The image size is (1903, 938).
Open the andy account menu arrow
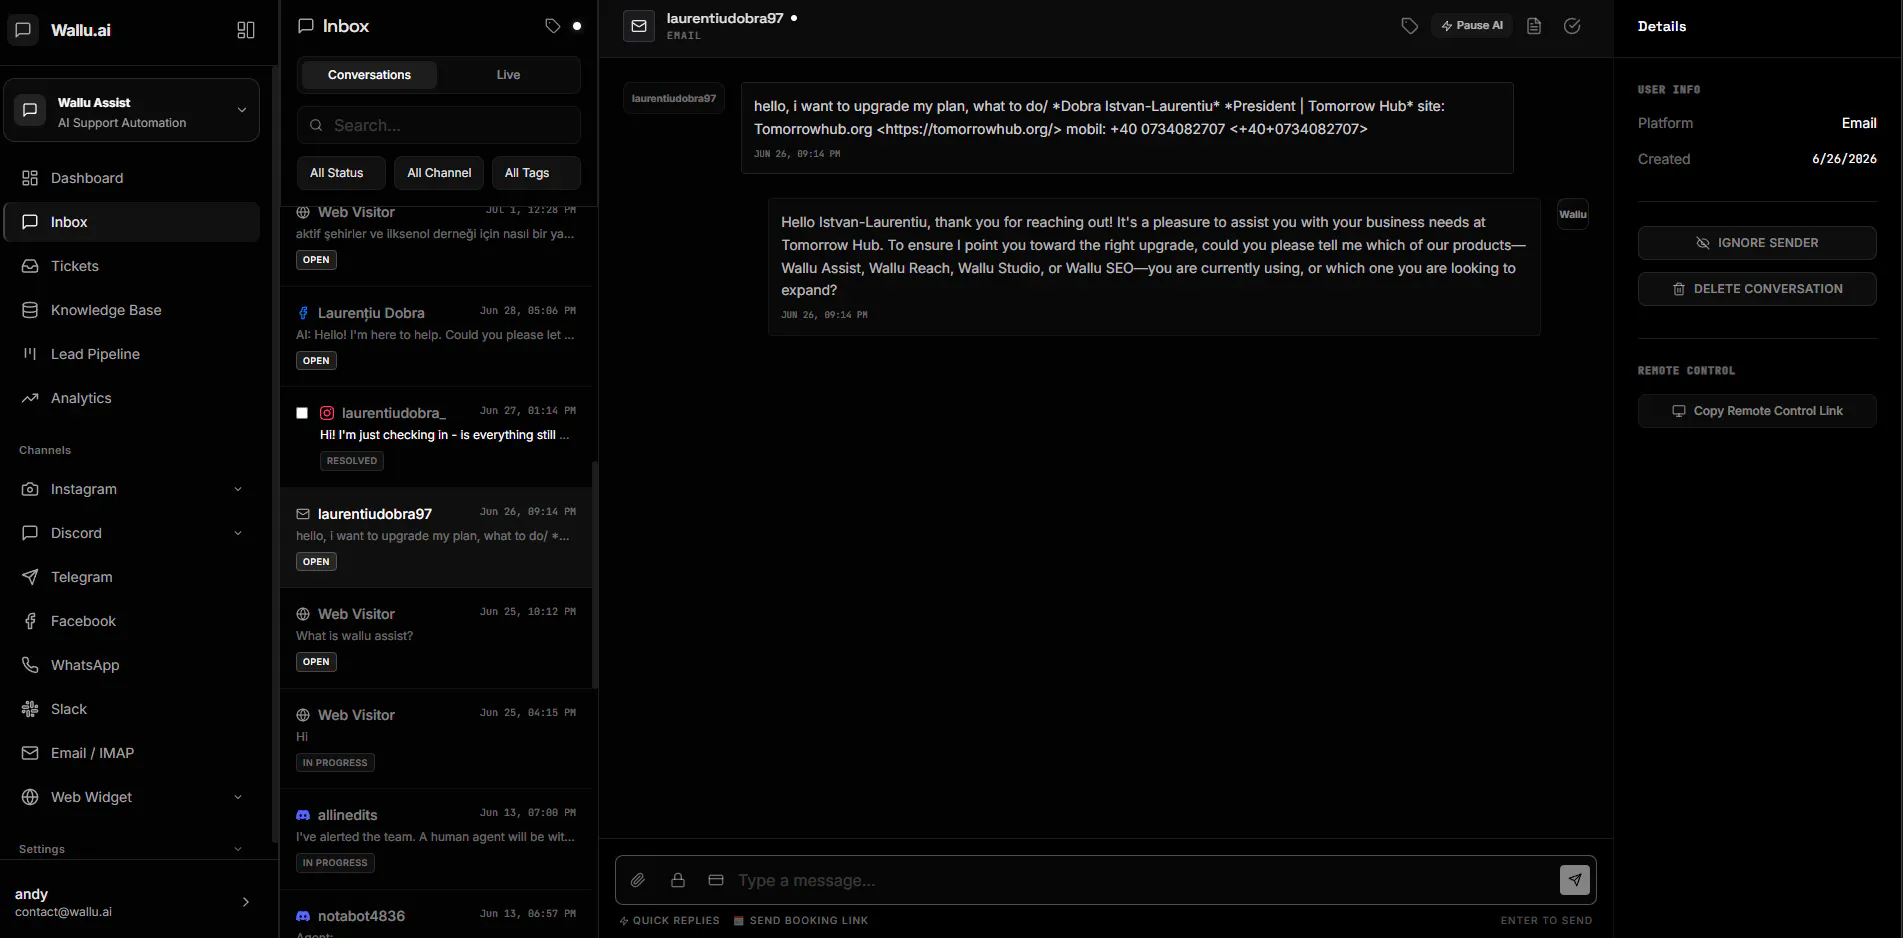coord(246,902)
